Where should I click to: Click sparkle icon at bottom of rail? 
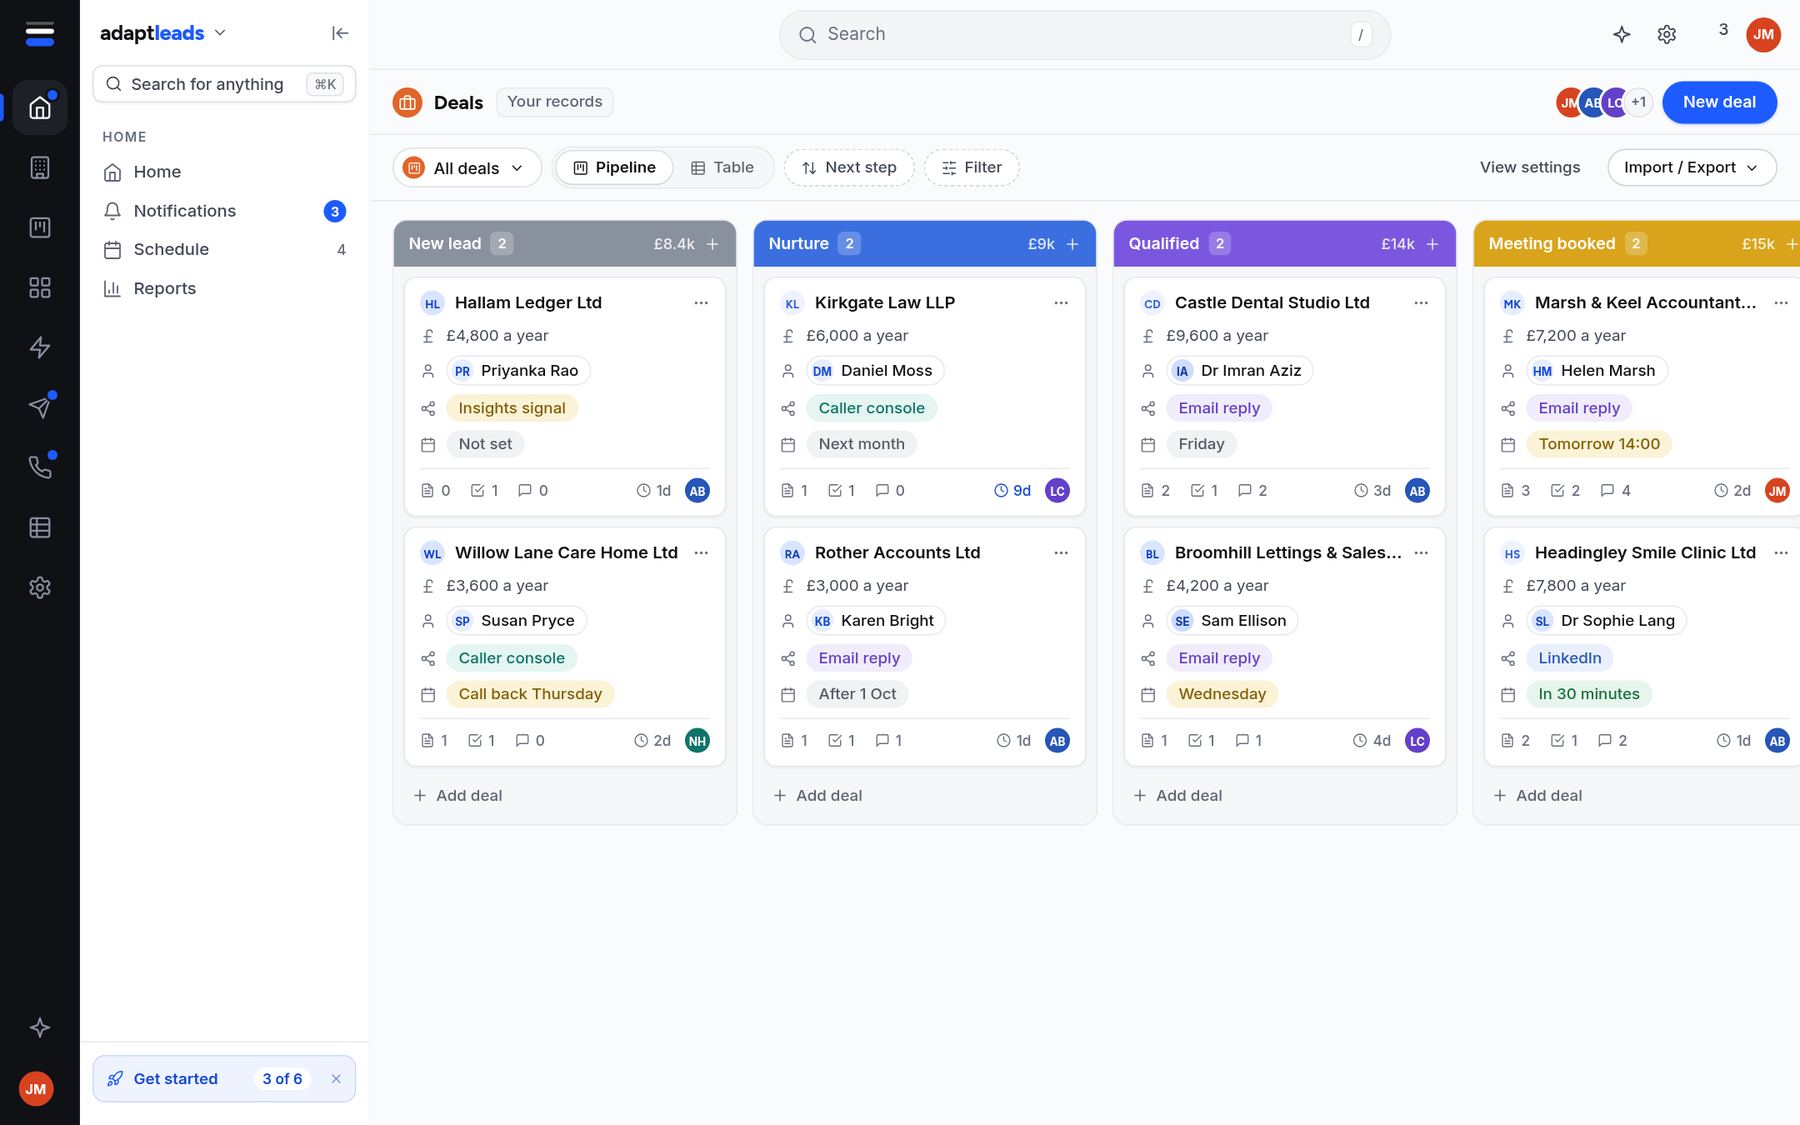point(40,1027)
